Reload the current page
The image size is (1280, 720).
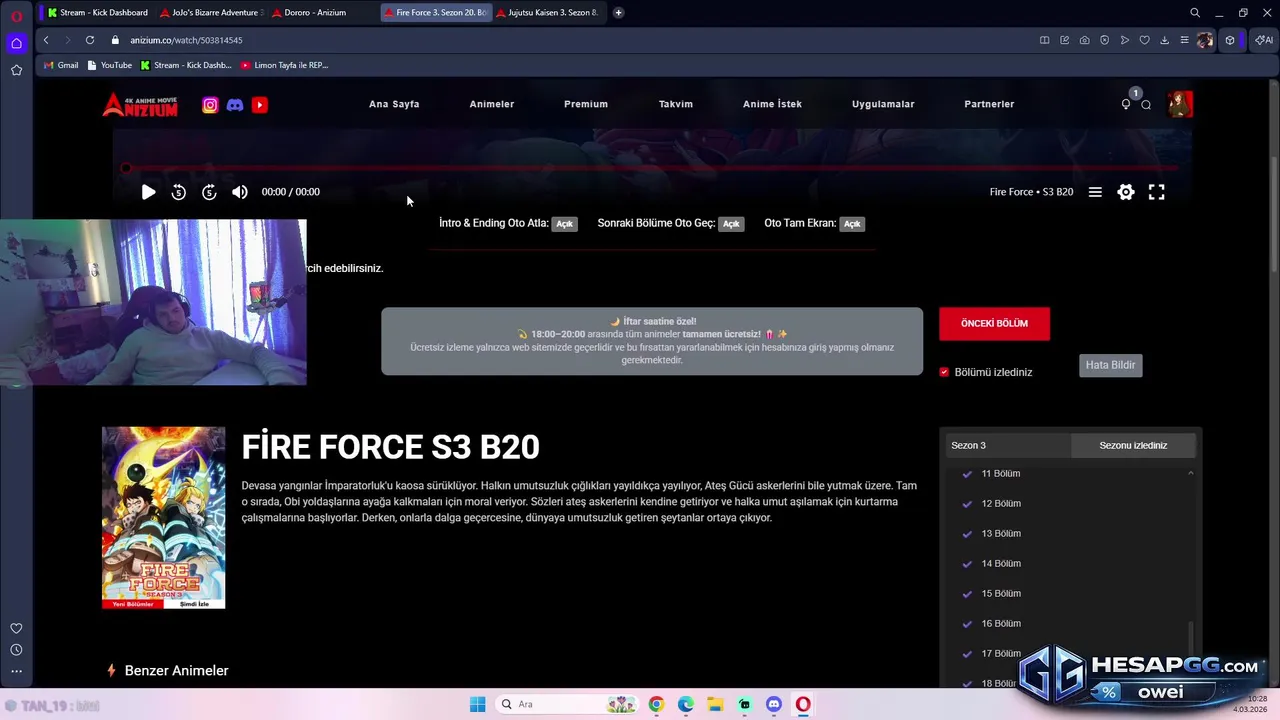[90, 40]
